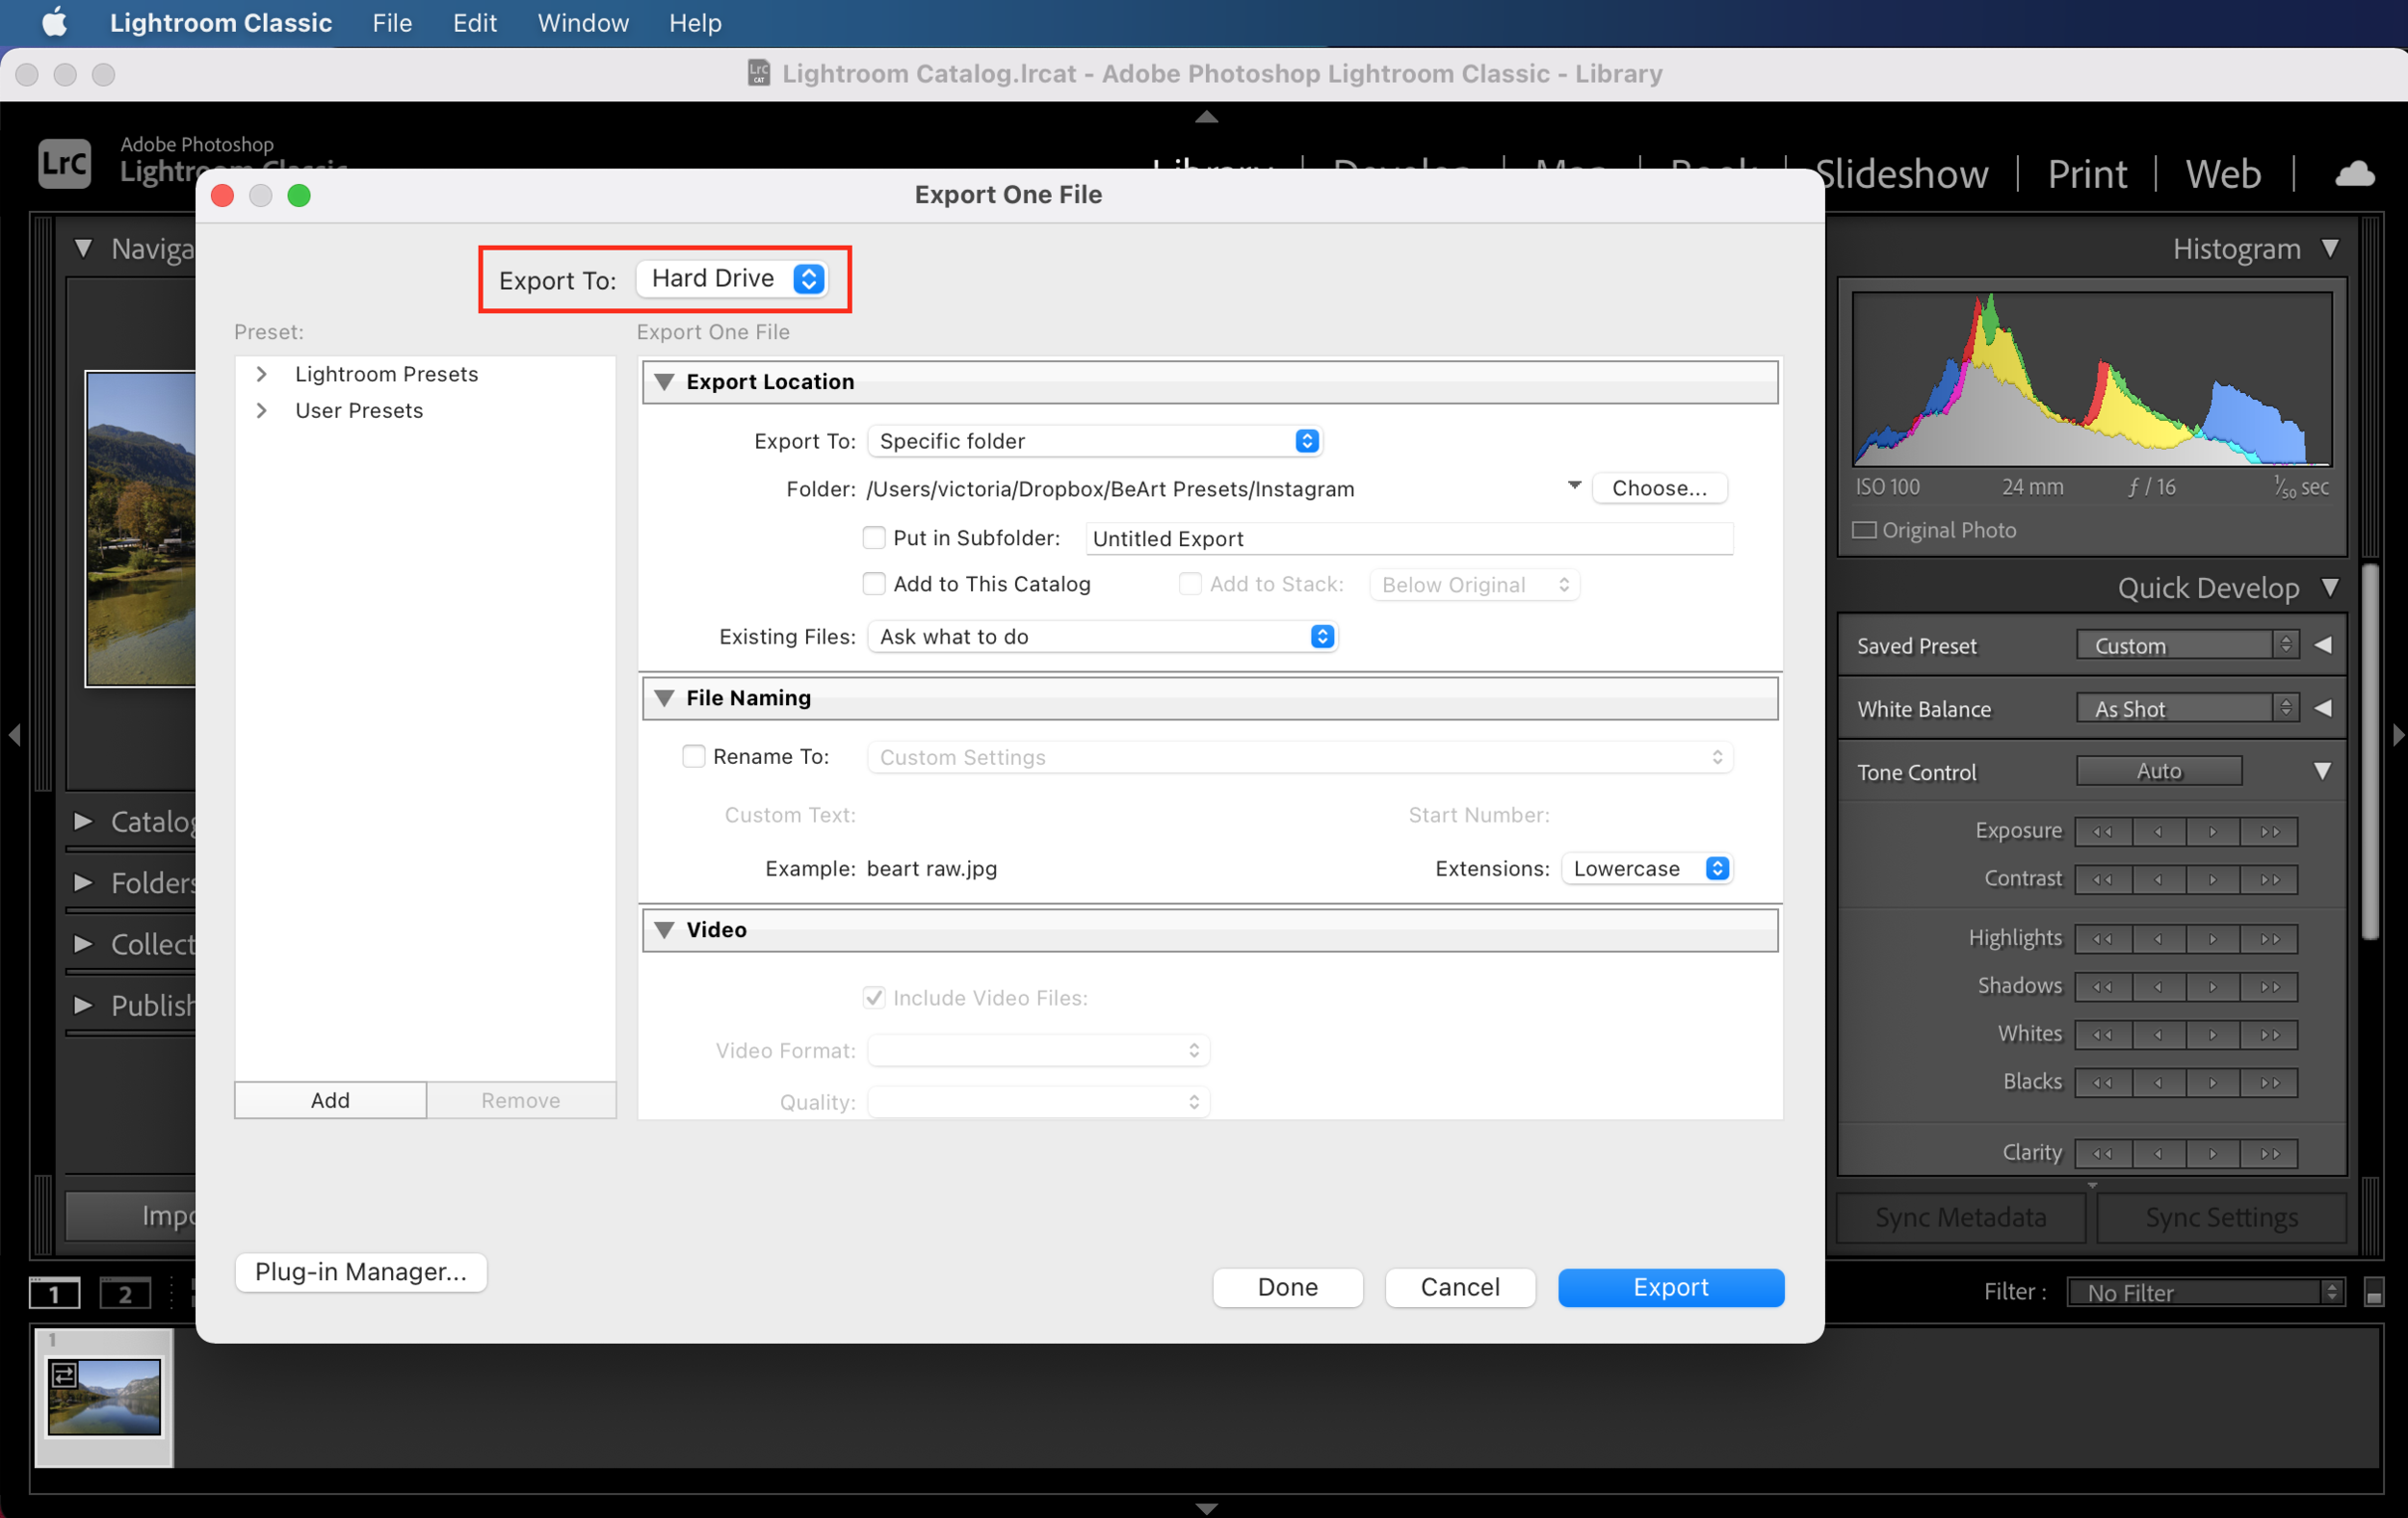Image resolution: width=2408 pixels, height=1518 pixels.
Task: Switch to the Web module
Action: click(2222, 174)
